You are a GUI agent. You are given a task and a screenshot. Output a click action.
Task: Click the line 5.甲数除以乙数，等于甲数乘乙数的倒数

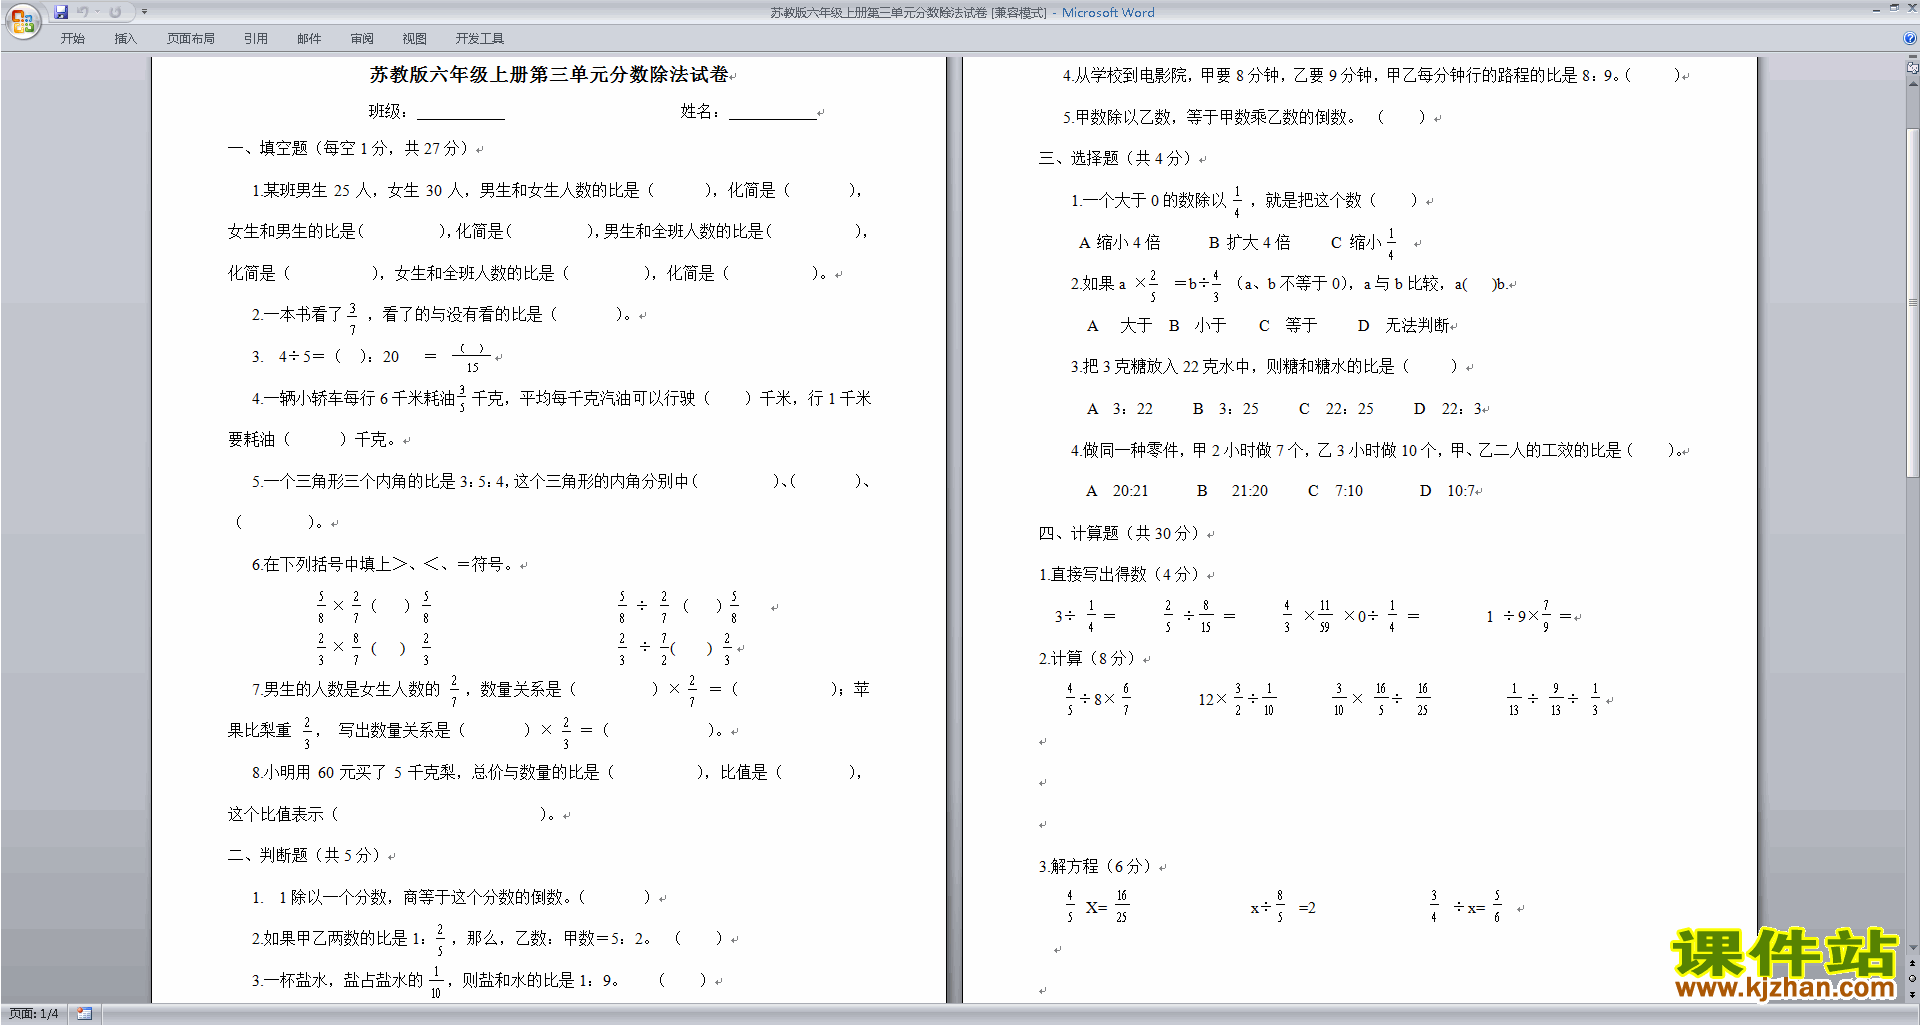tap(1245, 117)
